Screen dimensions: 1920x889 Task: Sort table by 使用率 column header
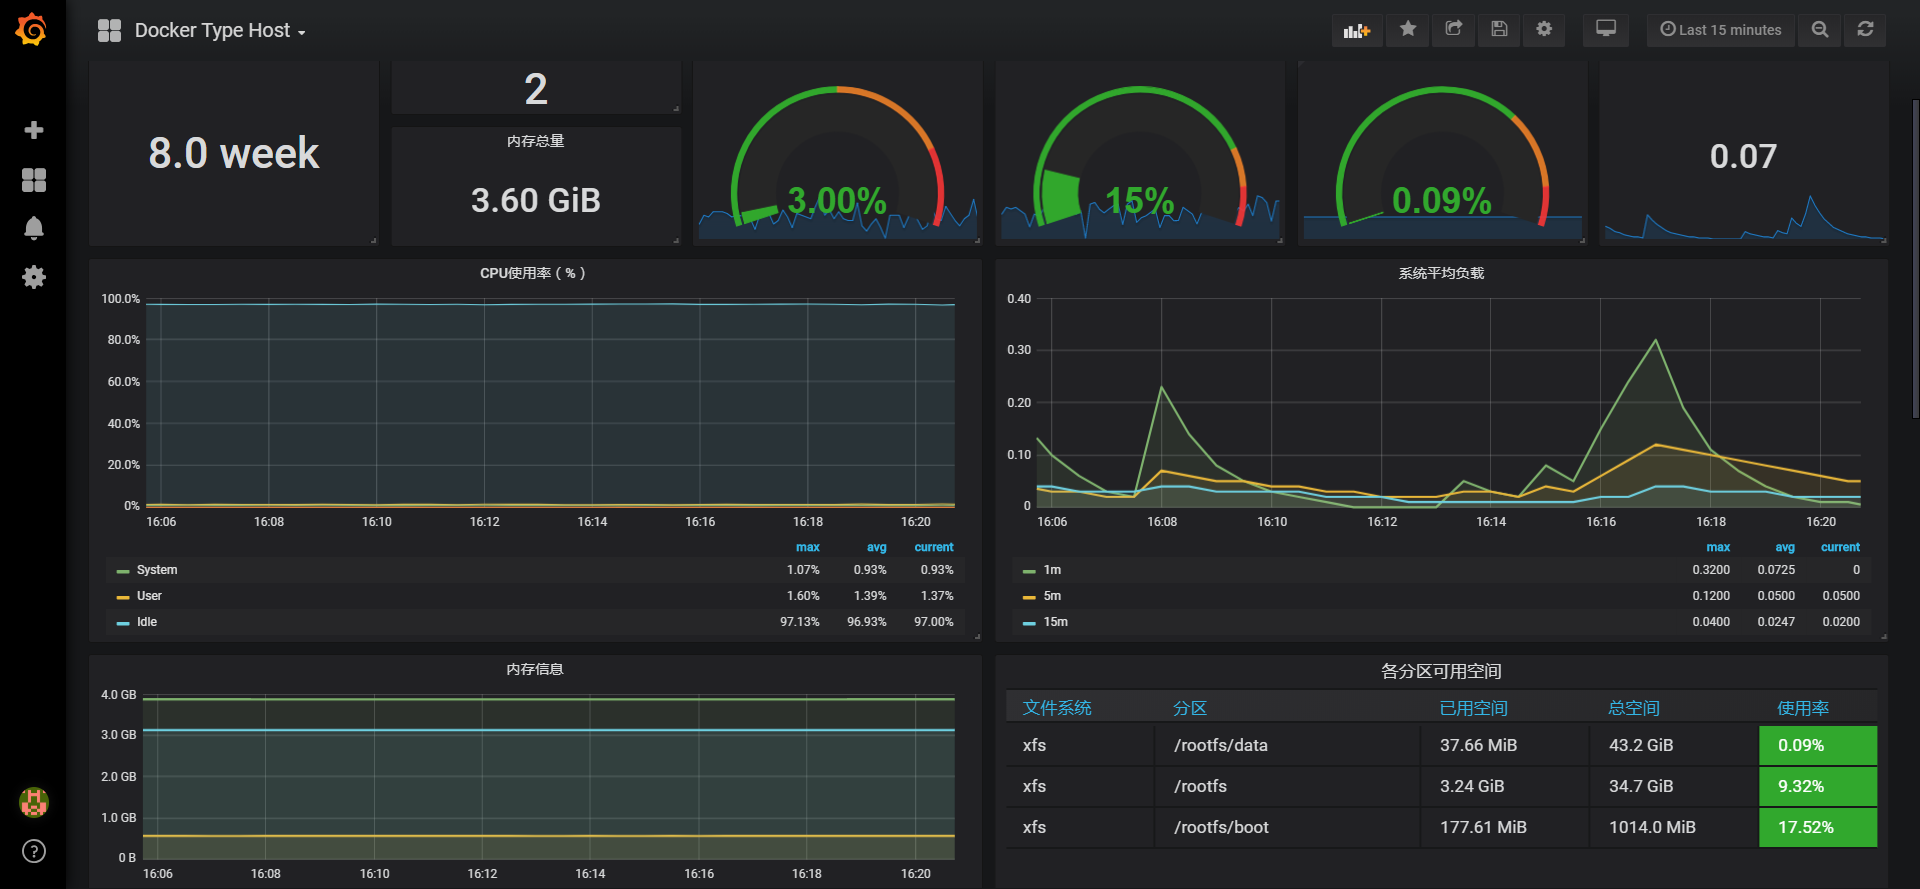click(x=1803, y=708)
